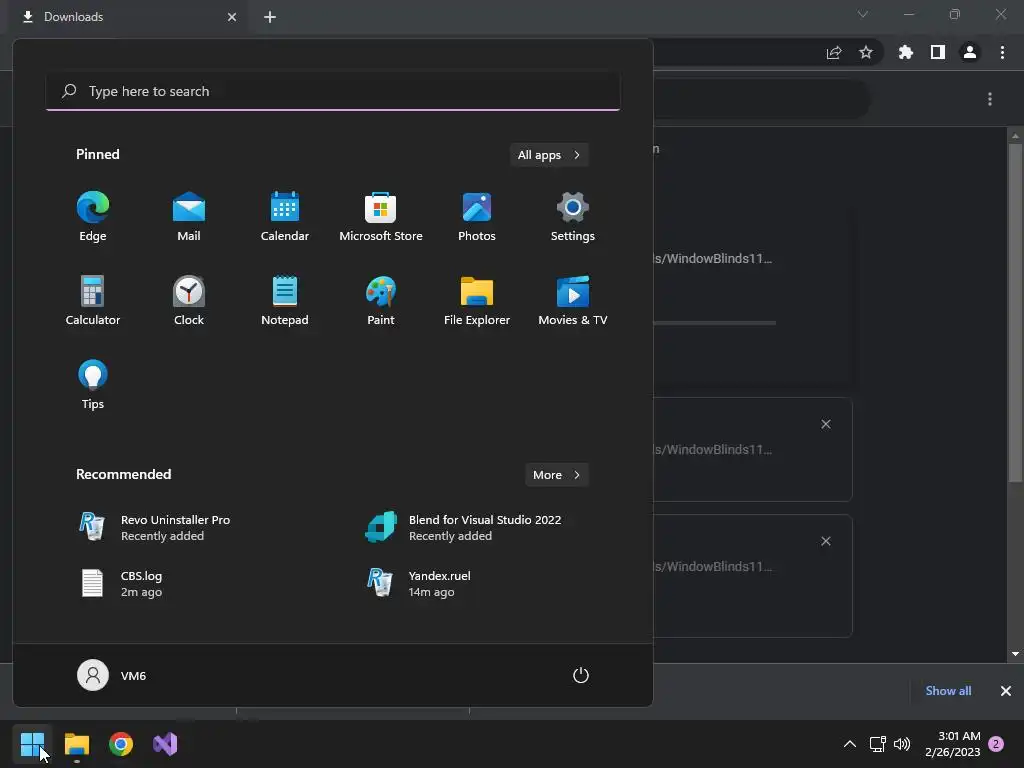Screen dimensions: 1024x768
Task: Open the Tips app
Action: coord(93,385)
